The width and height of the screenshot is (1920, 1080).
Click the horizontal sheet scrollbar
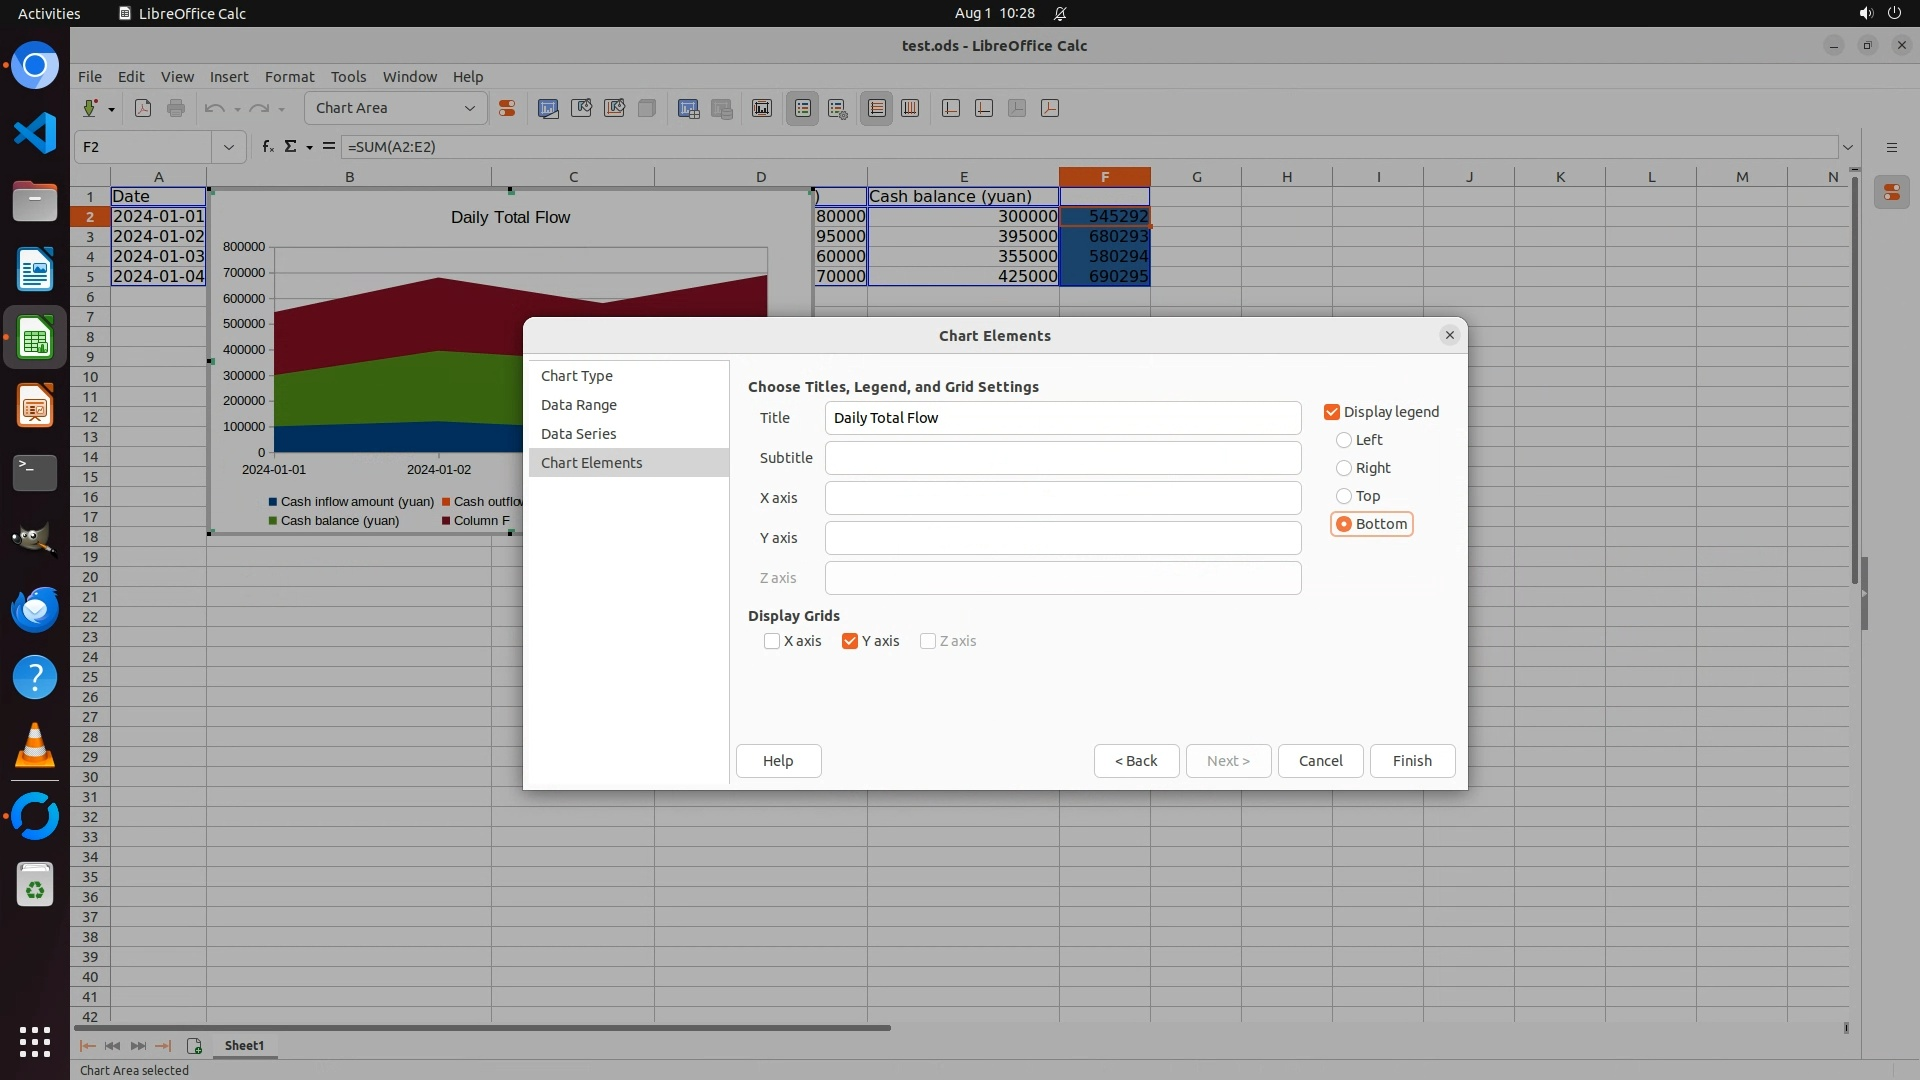[482, 1027]
